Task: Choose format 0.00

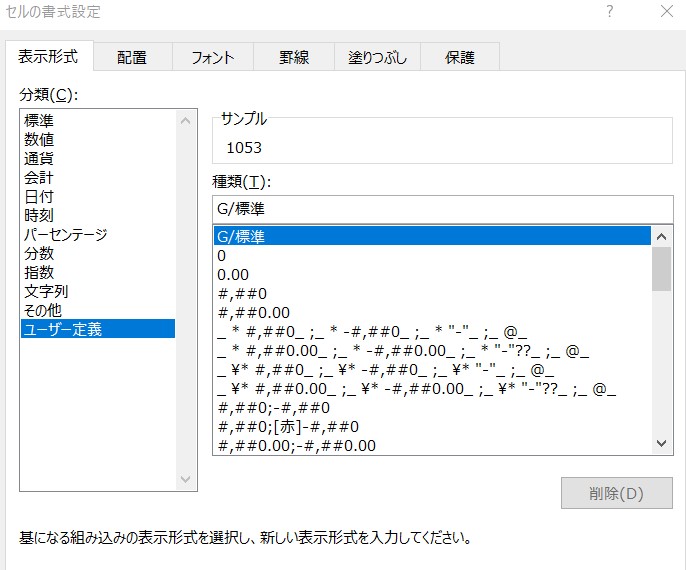Action: (432, 275)
